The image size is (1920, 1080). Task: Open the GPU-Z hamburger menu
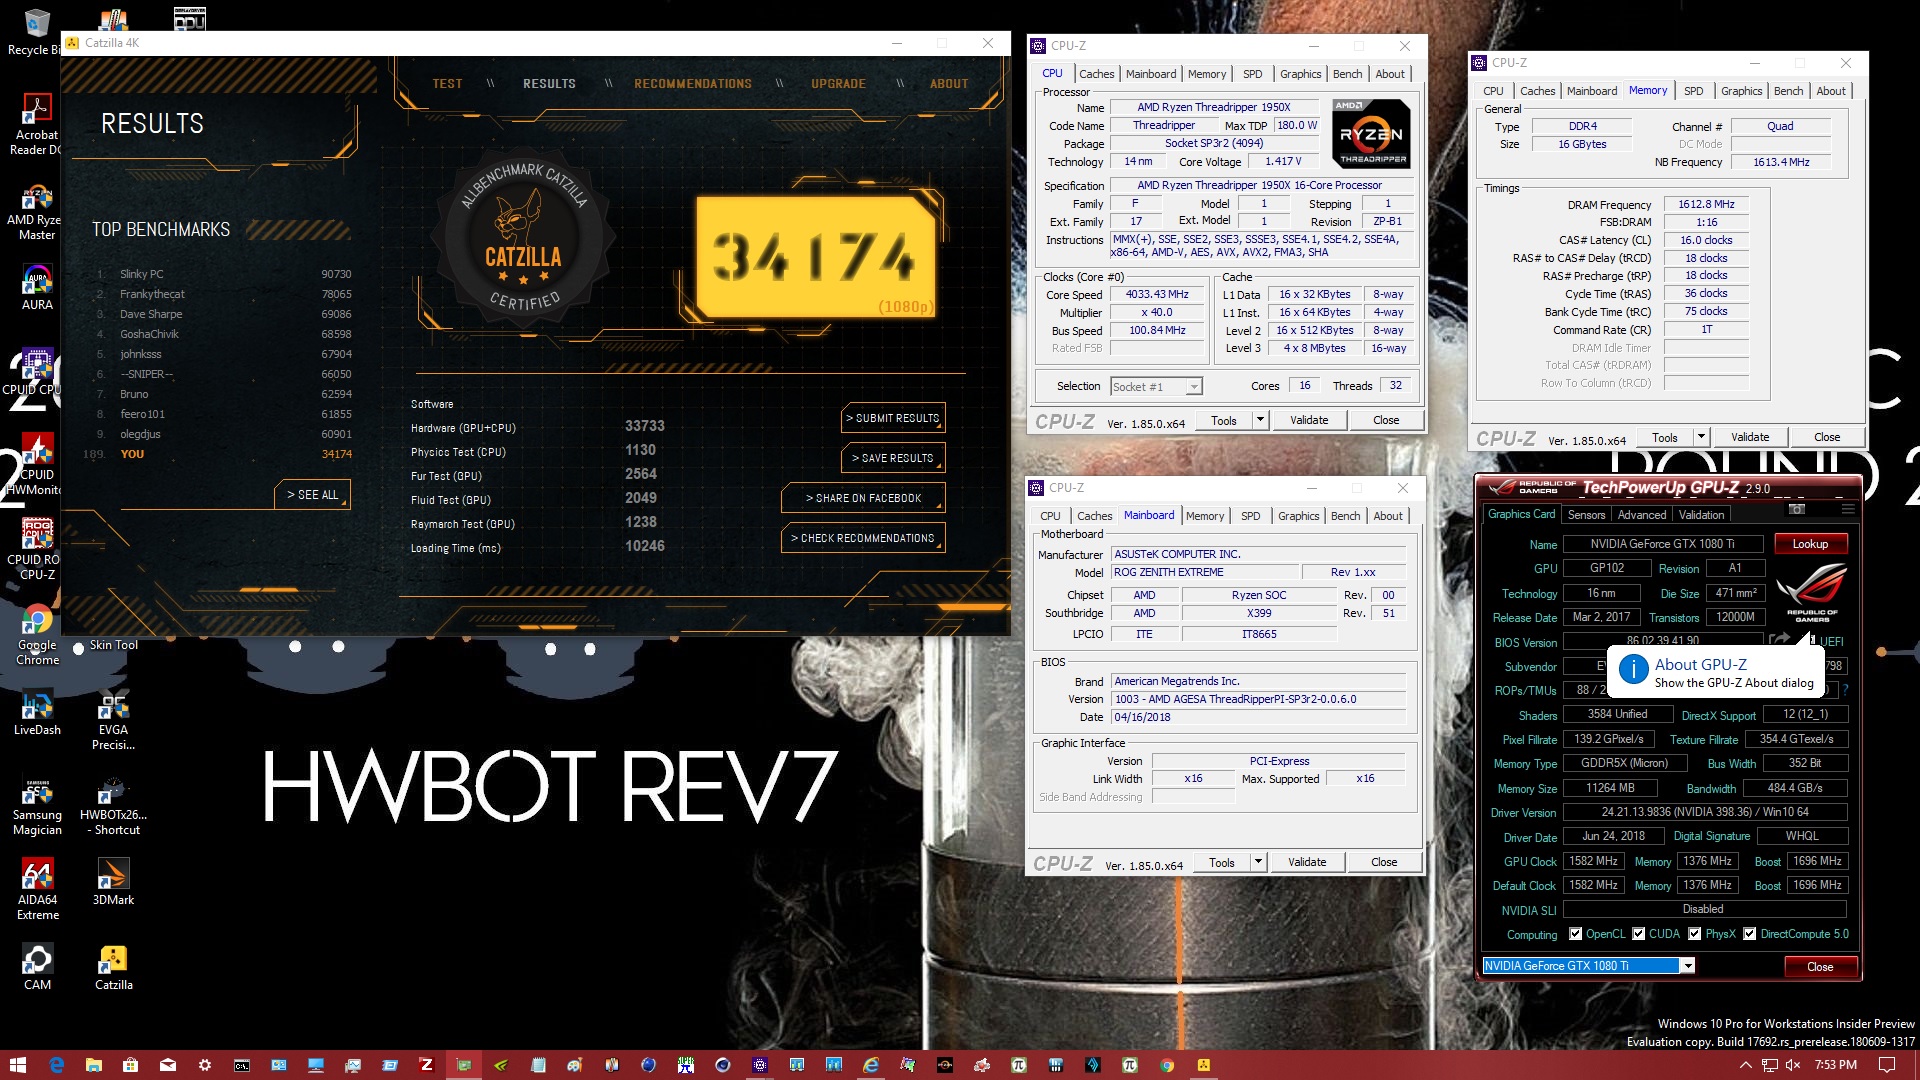pyautogui.click(x=1847, y=509)
